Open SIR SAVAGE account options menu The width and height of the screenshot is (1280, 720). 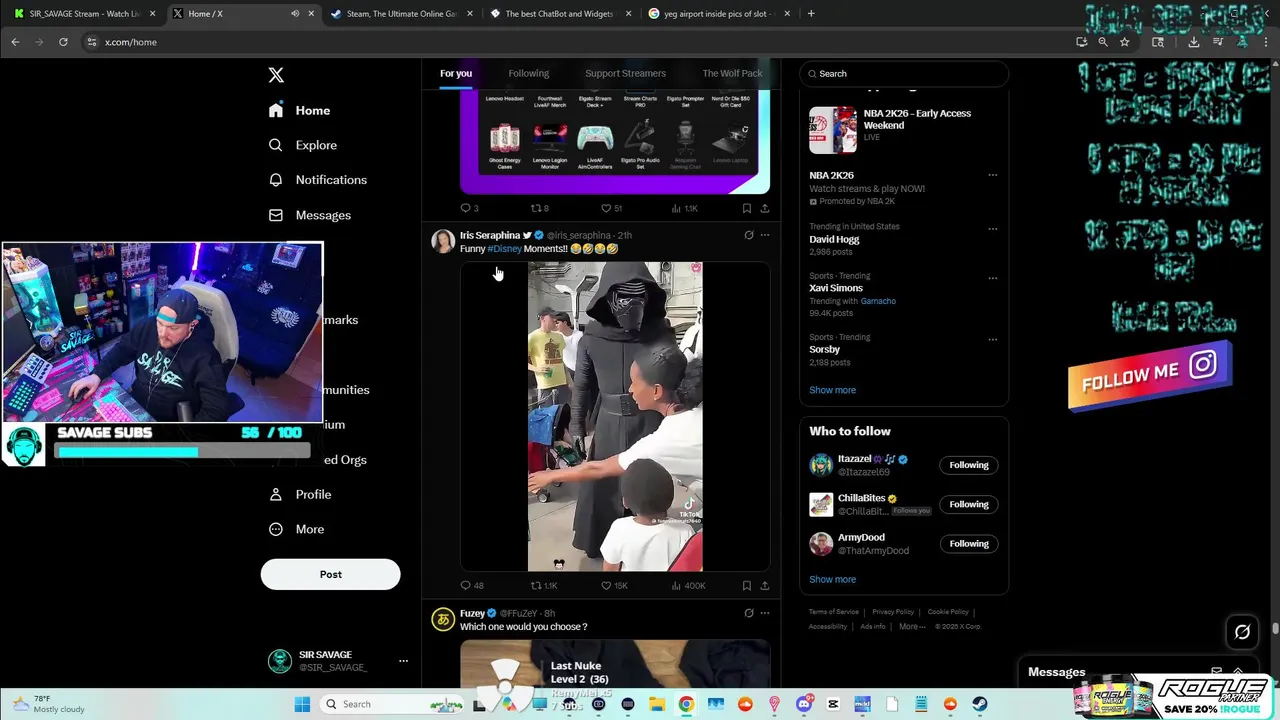point(403,661)
